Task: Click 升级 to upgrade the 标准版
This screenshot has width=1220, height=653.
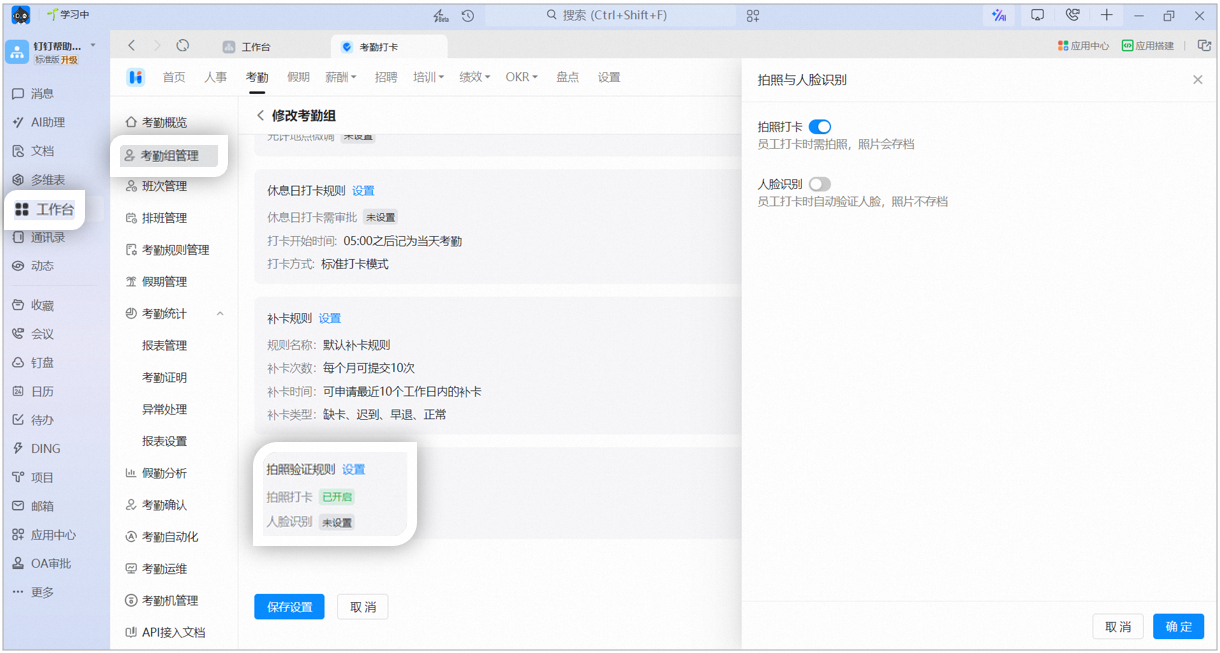Action: (x=69, y=60)
